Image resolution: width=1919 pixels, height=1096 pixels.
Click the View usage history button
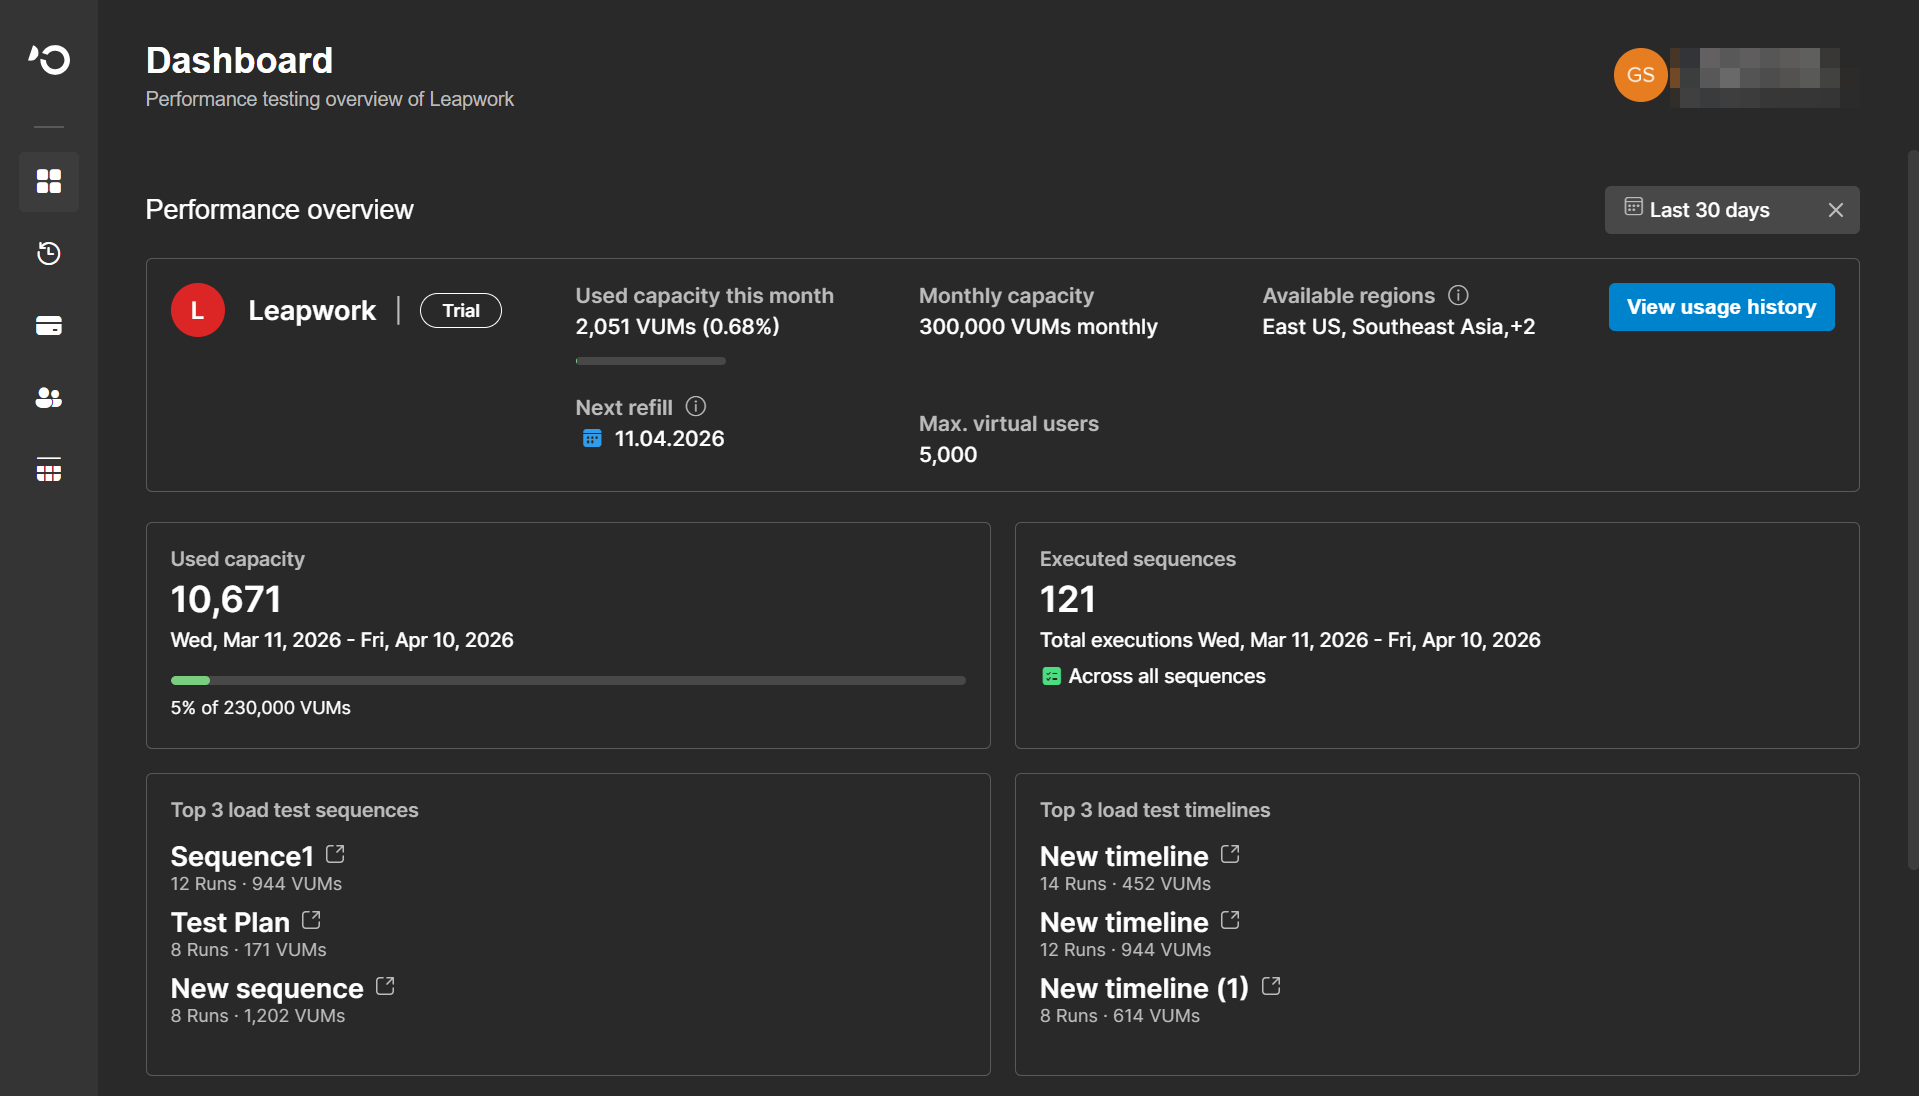1720,307
